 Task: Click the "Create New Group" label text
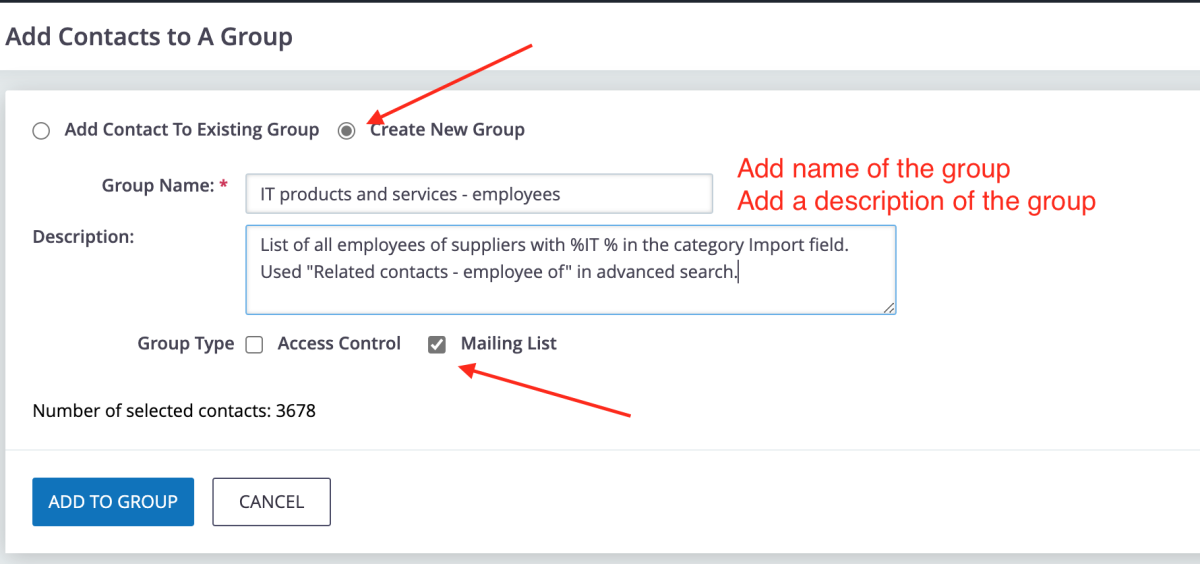(x=447, y=130)
